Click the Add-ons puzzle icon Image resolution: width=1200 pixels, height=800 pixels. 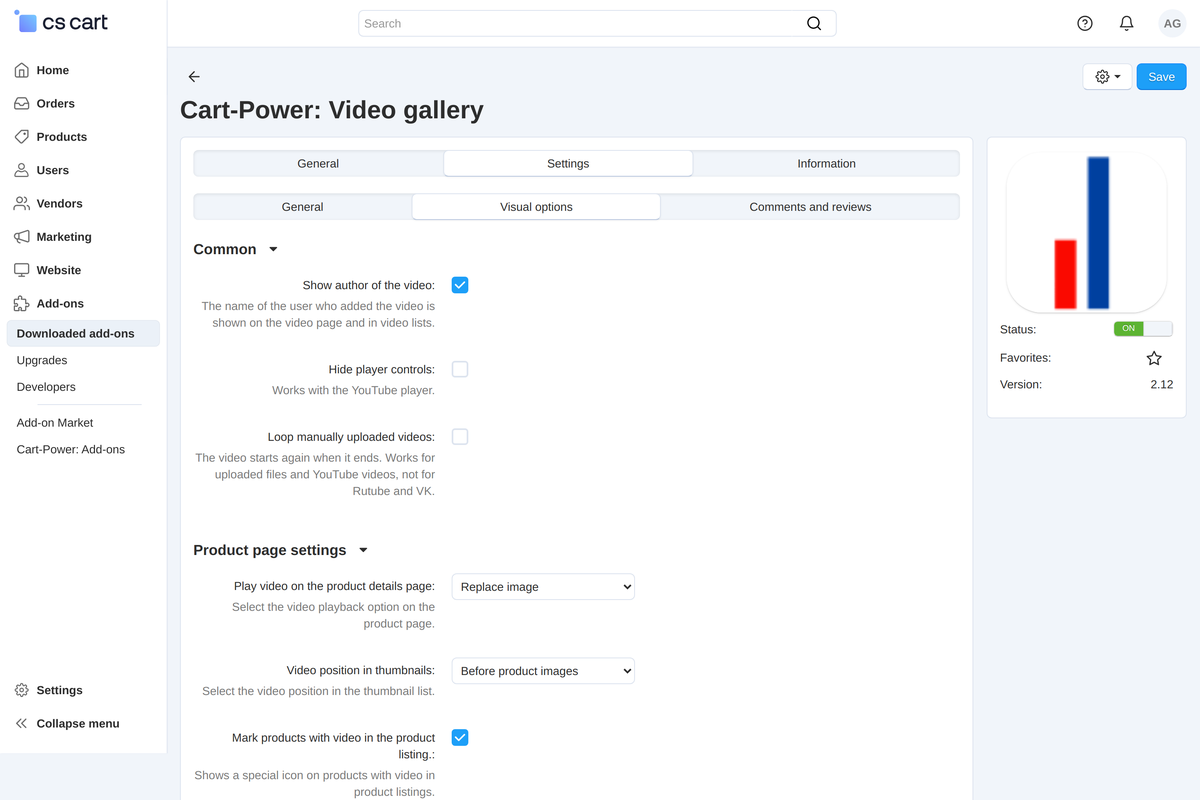pos(21,303)
